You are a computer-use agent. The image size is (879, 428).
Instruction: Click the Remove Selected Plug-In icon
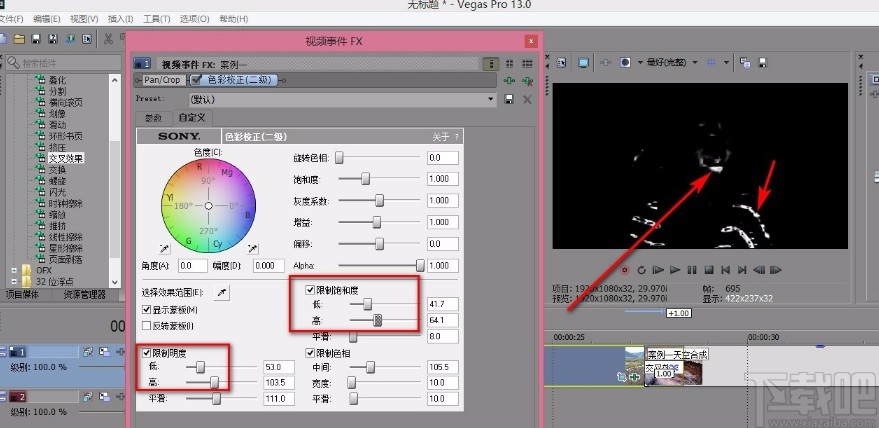point(527,81)
